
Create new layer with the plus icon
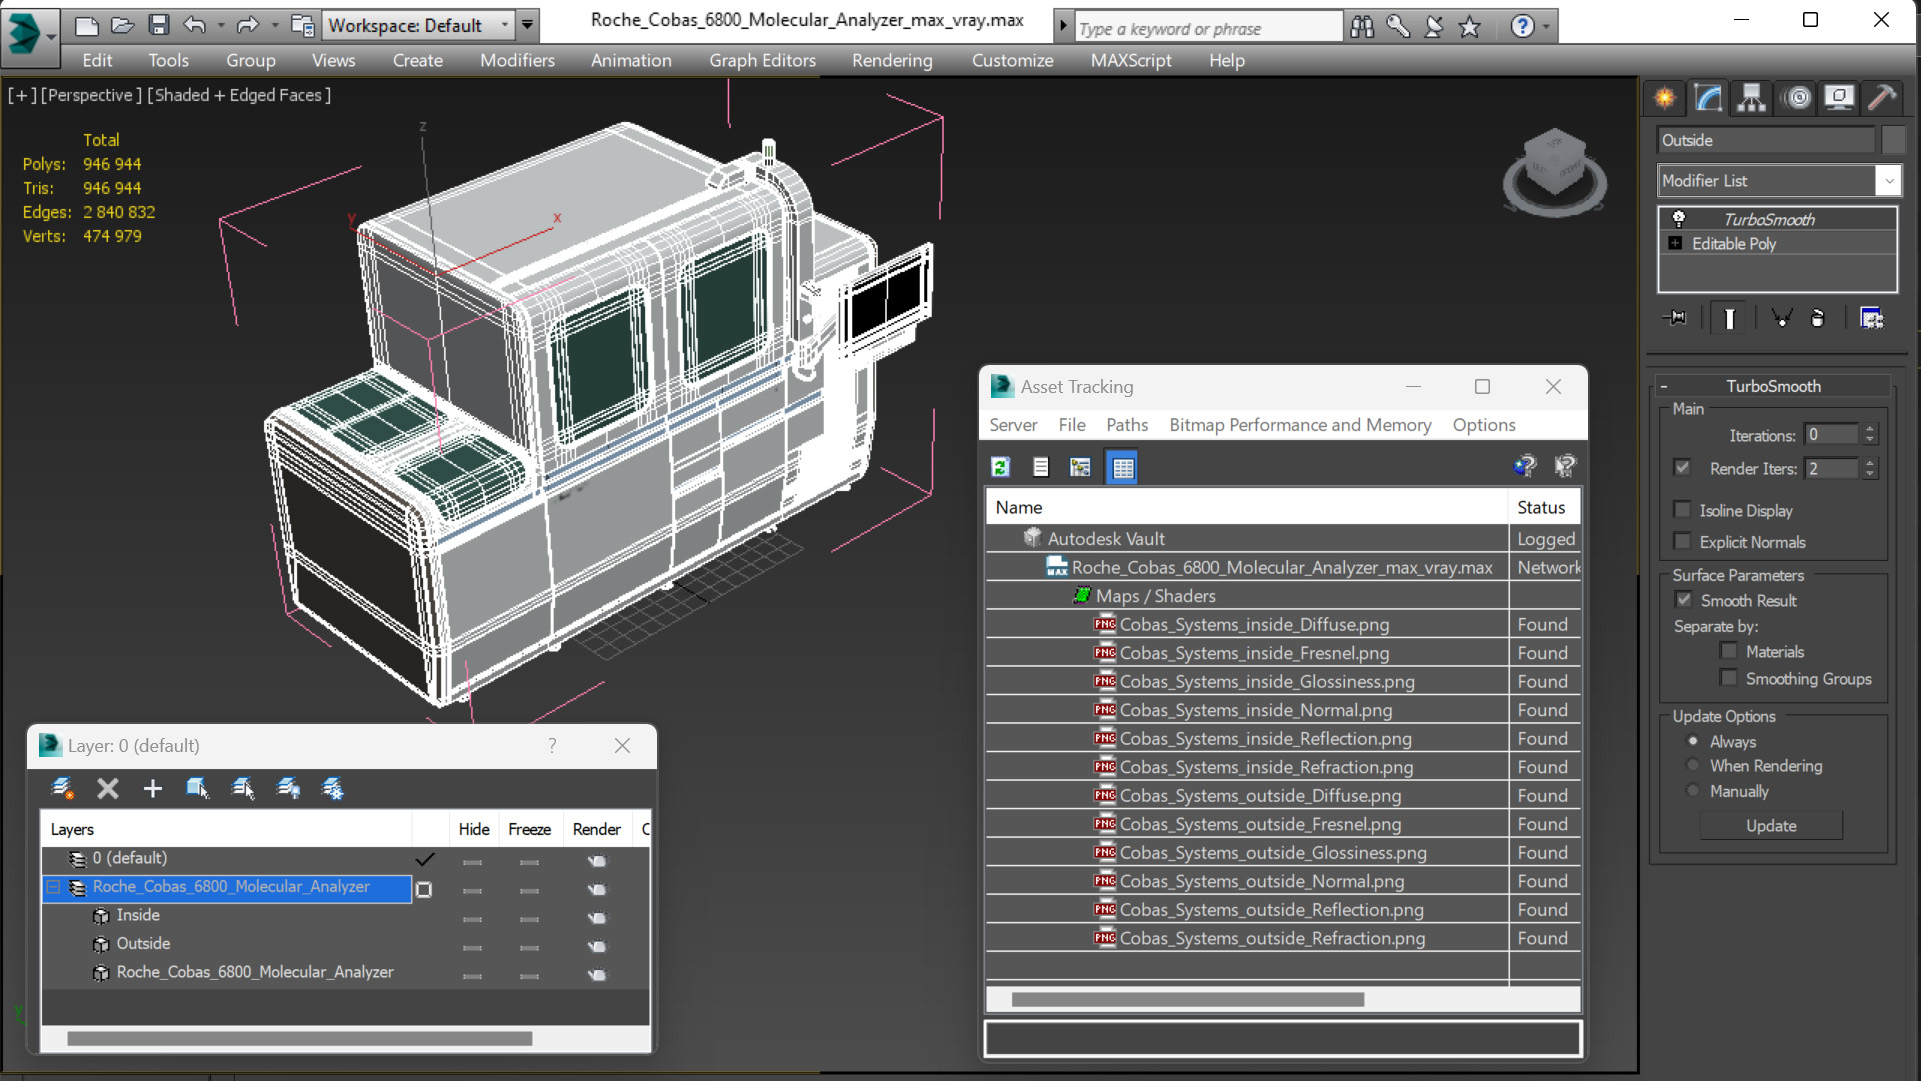coord(152,788)
